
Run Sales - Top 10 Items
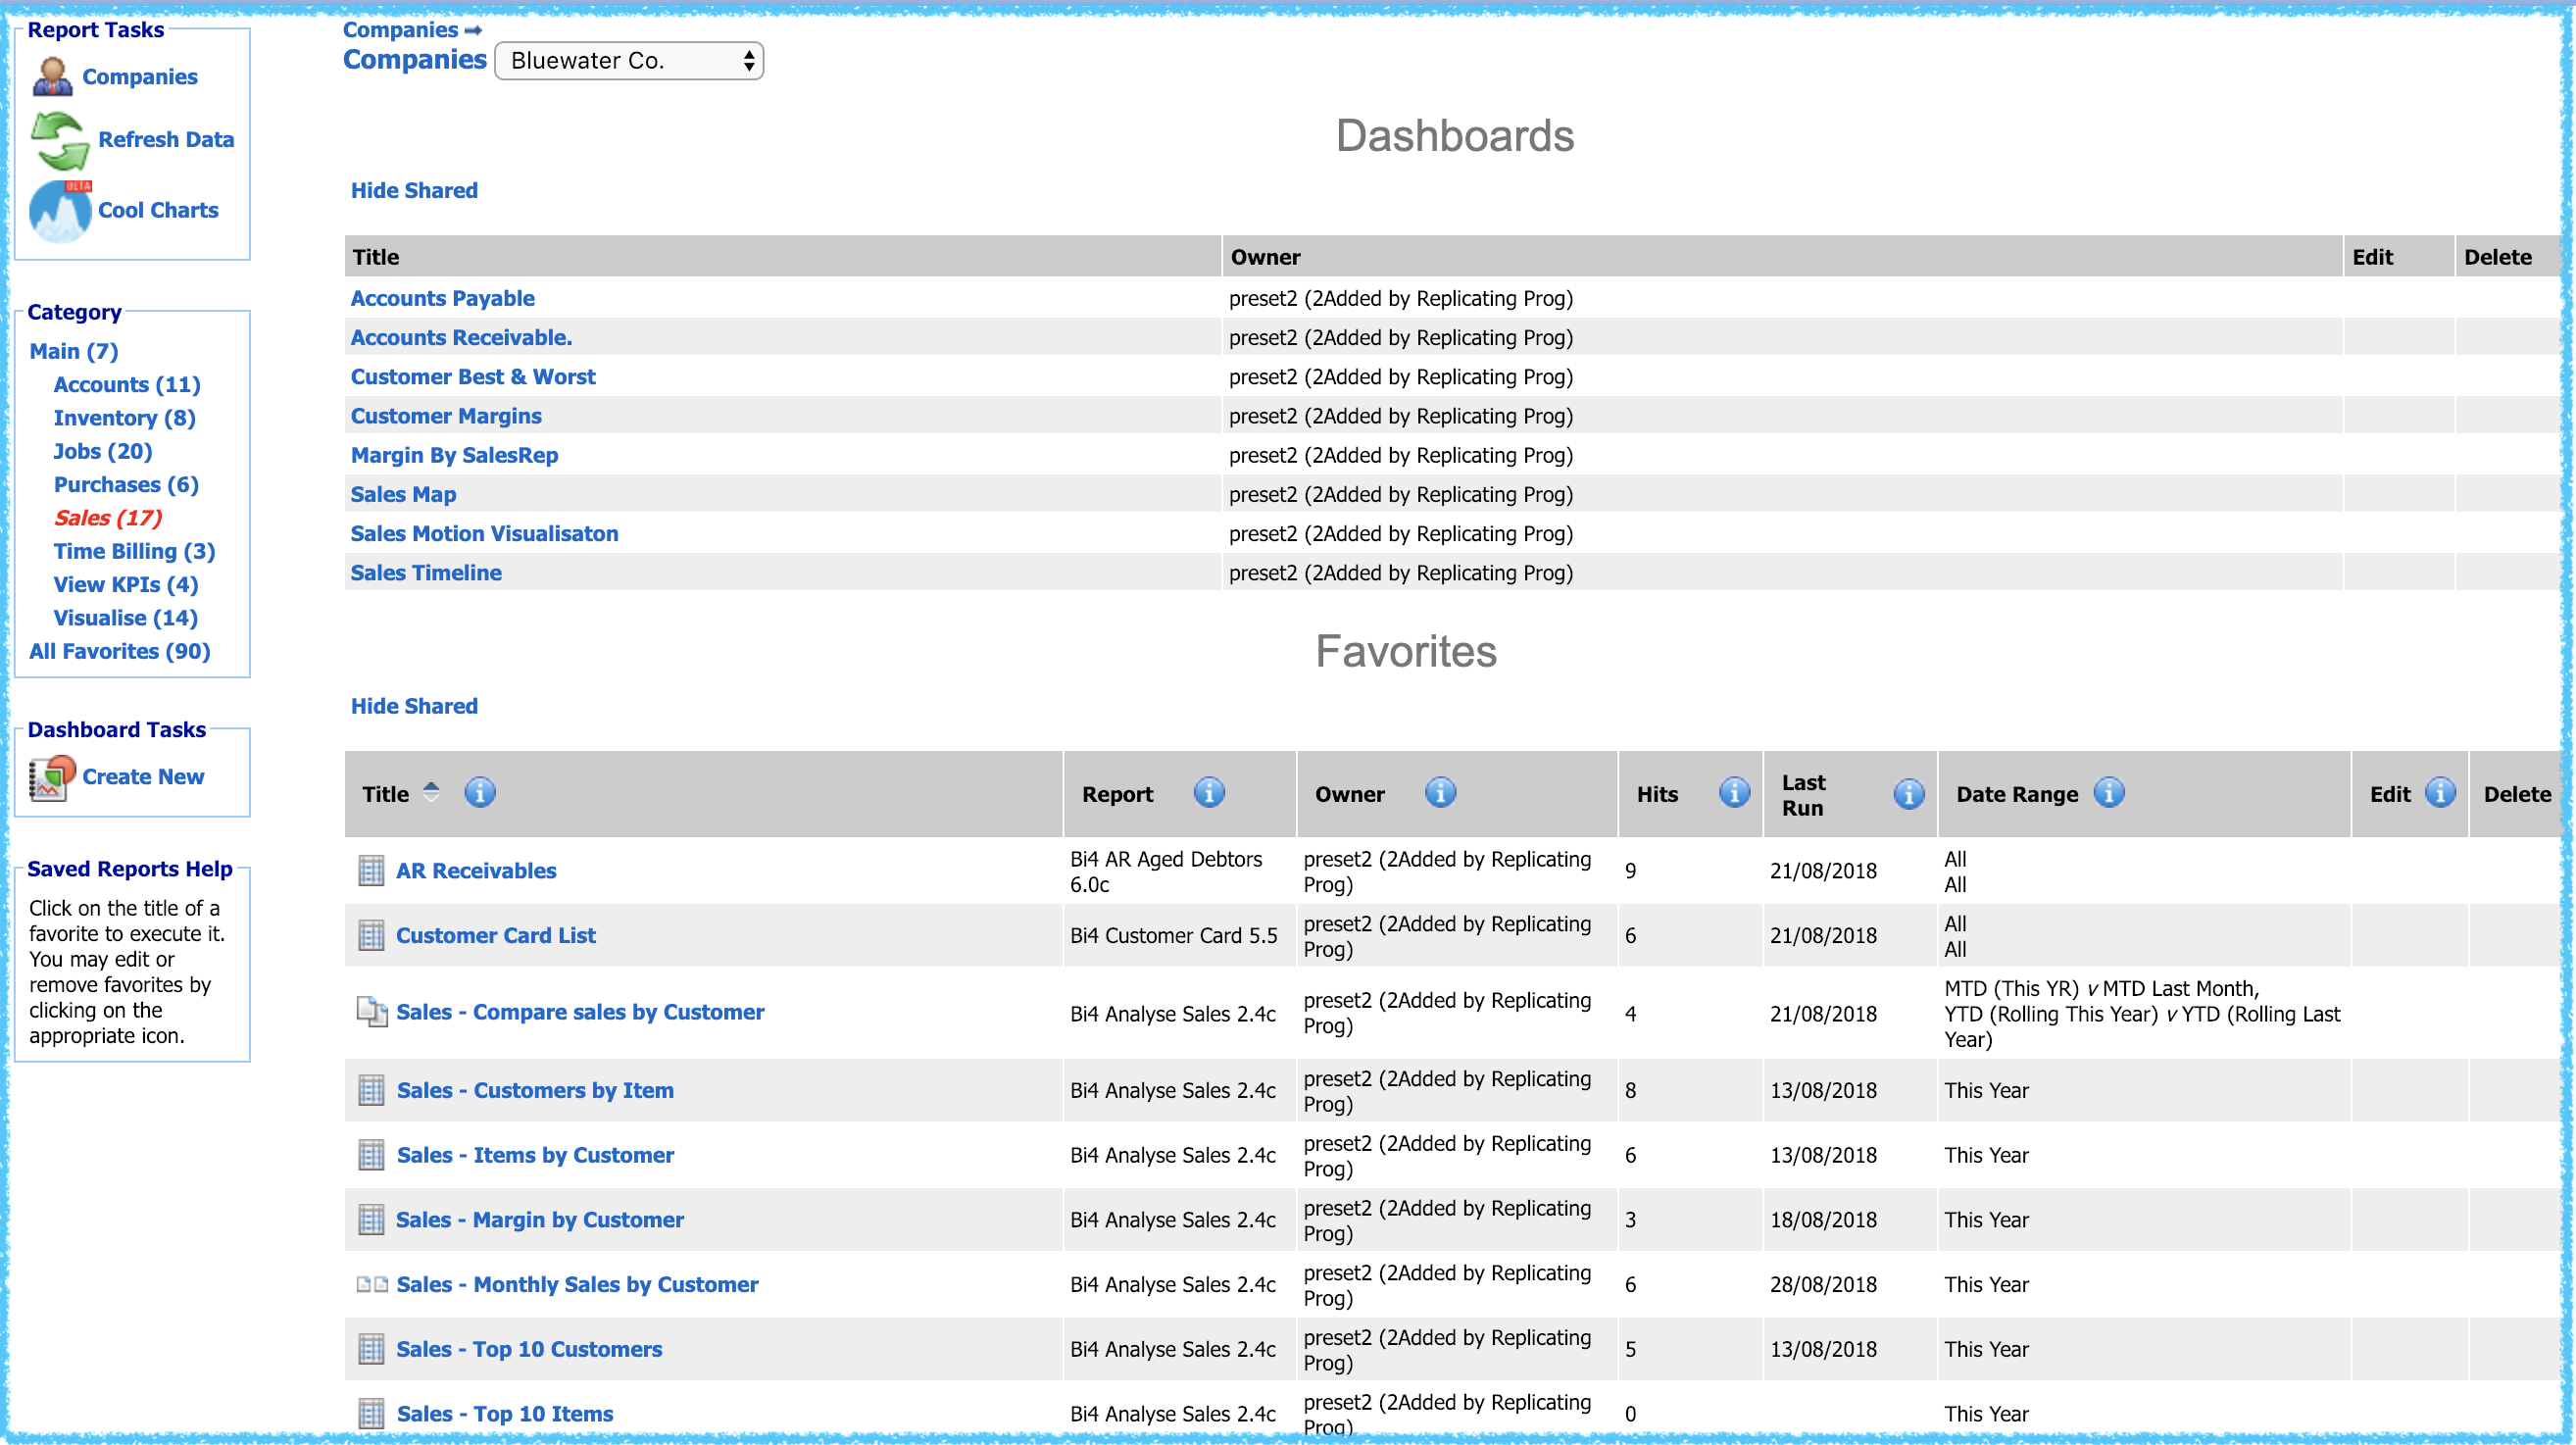click(505, 1414)
